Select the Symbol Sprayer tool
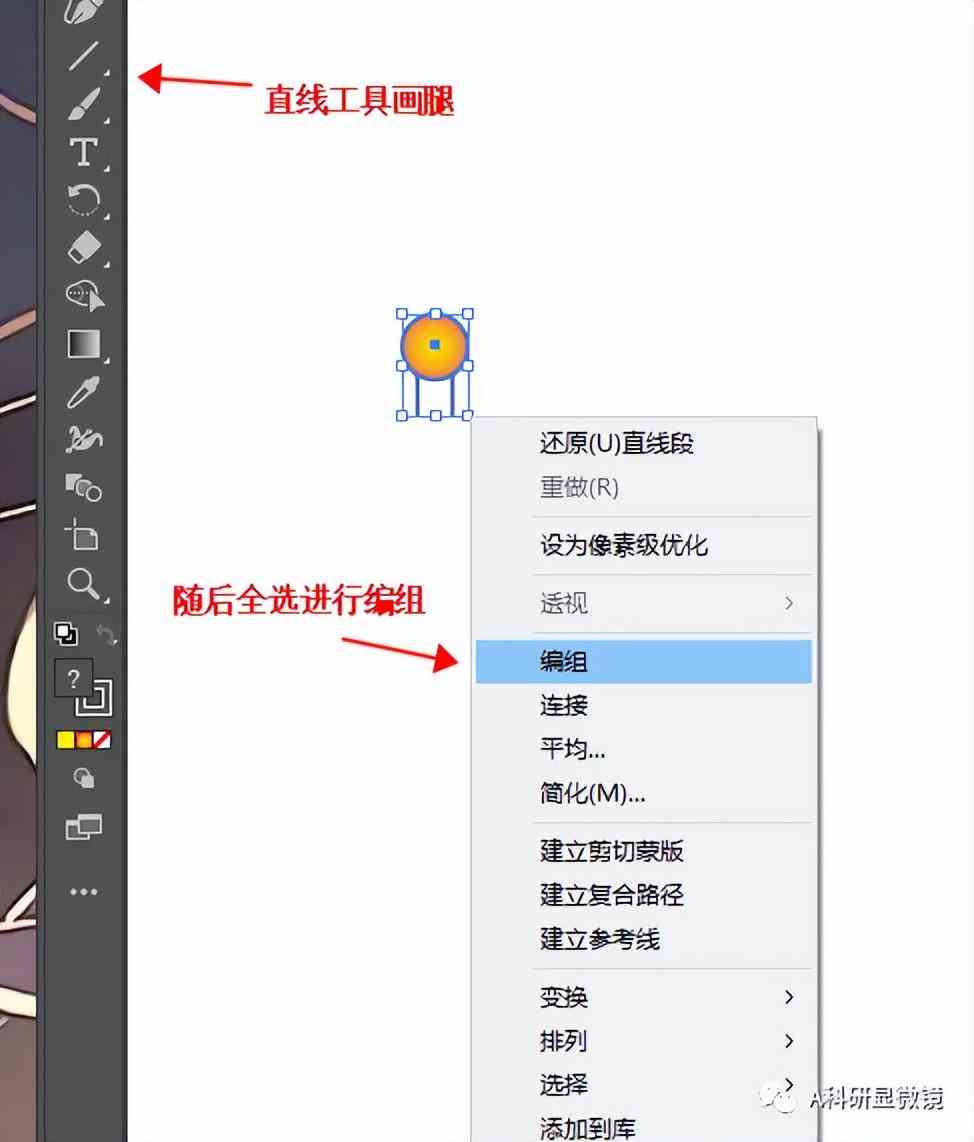The image size is (974, 1142). coord(84,439)
